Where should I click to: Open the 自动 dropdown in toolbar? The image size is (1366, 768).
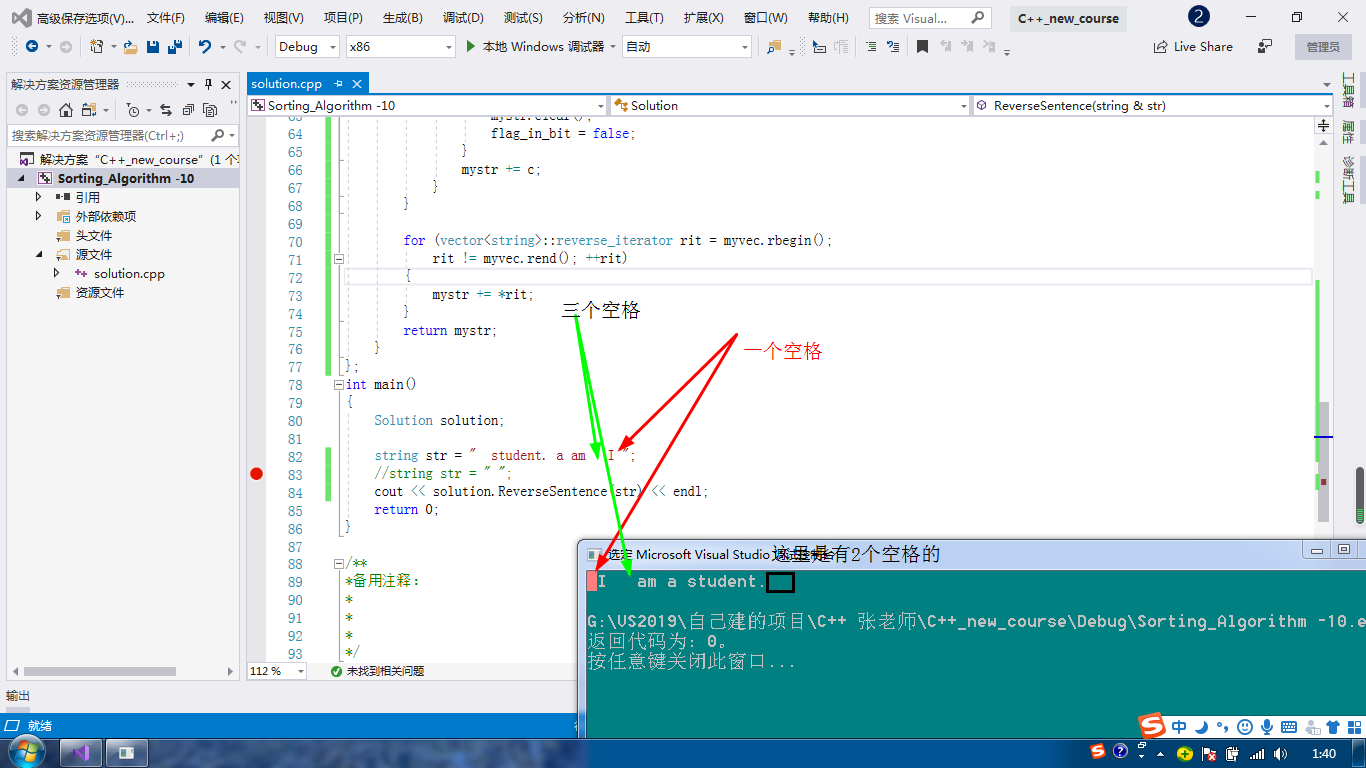686,47
